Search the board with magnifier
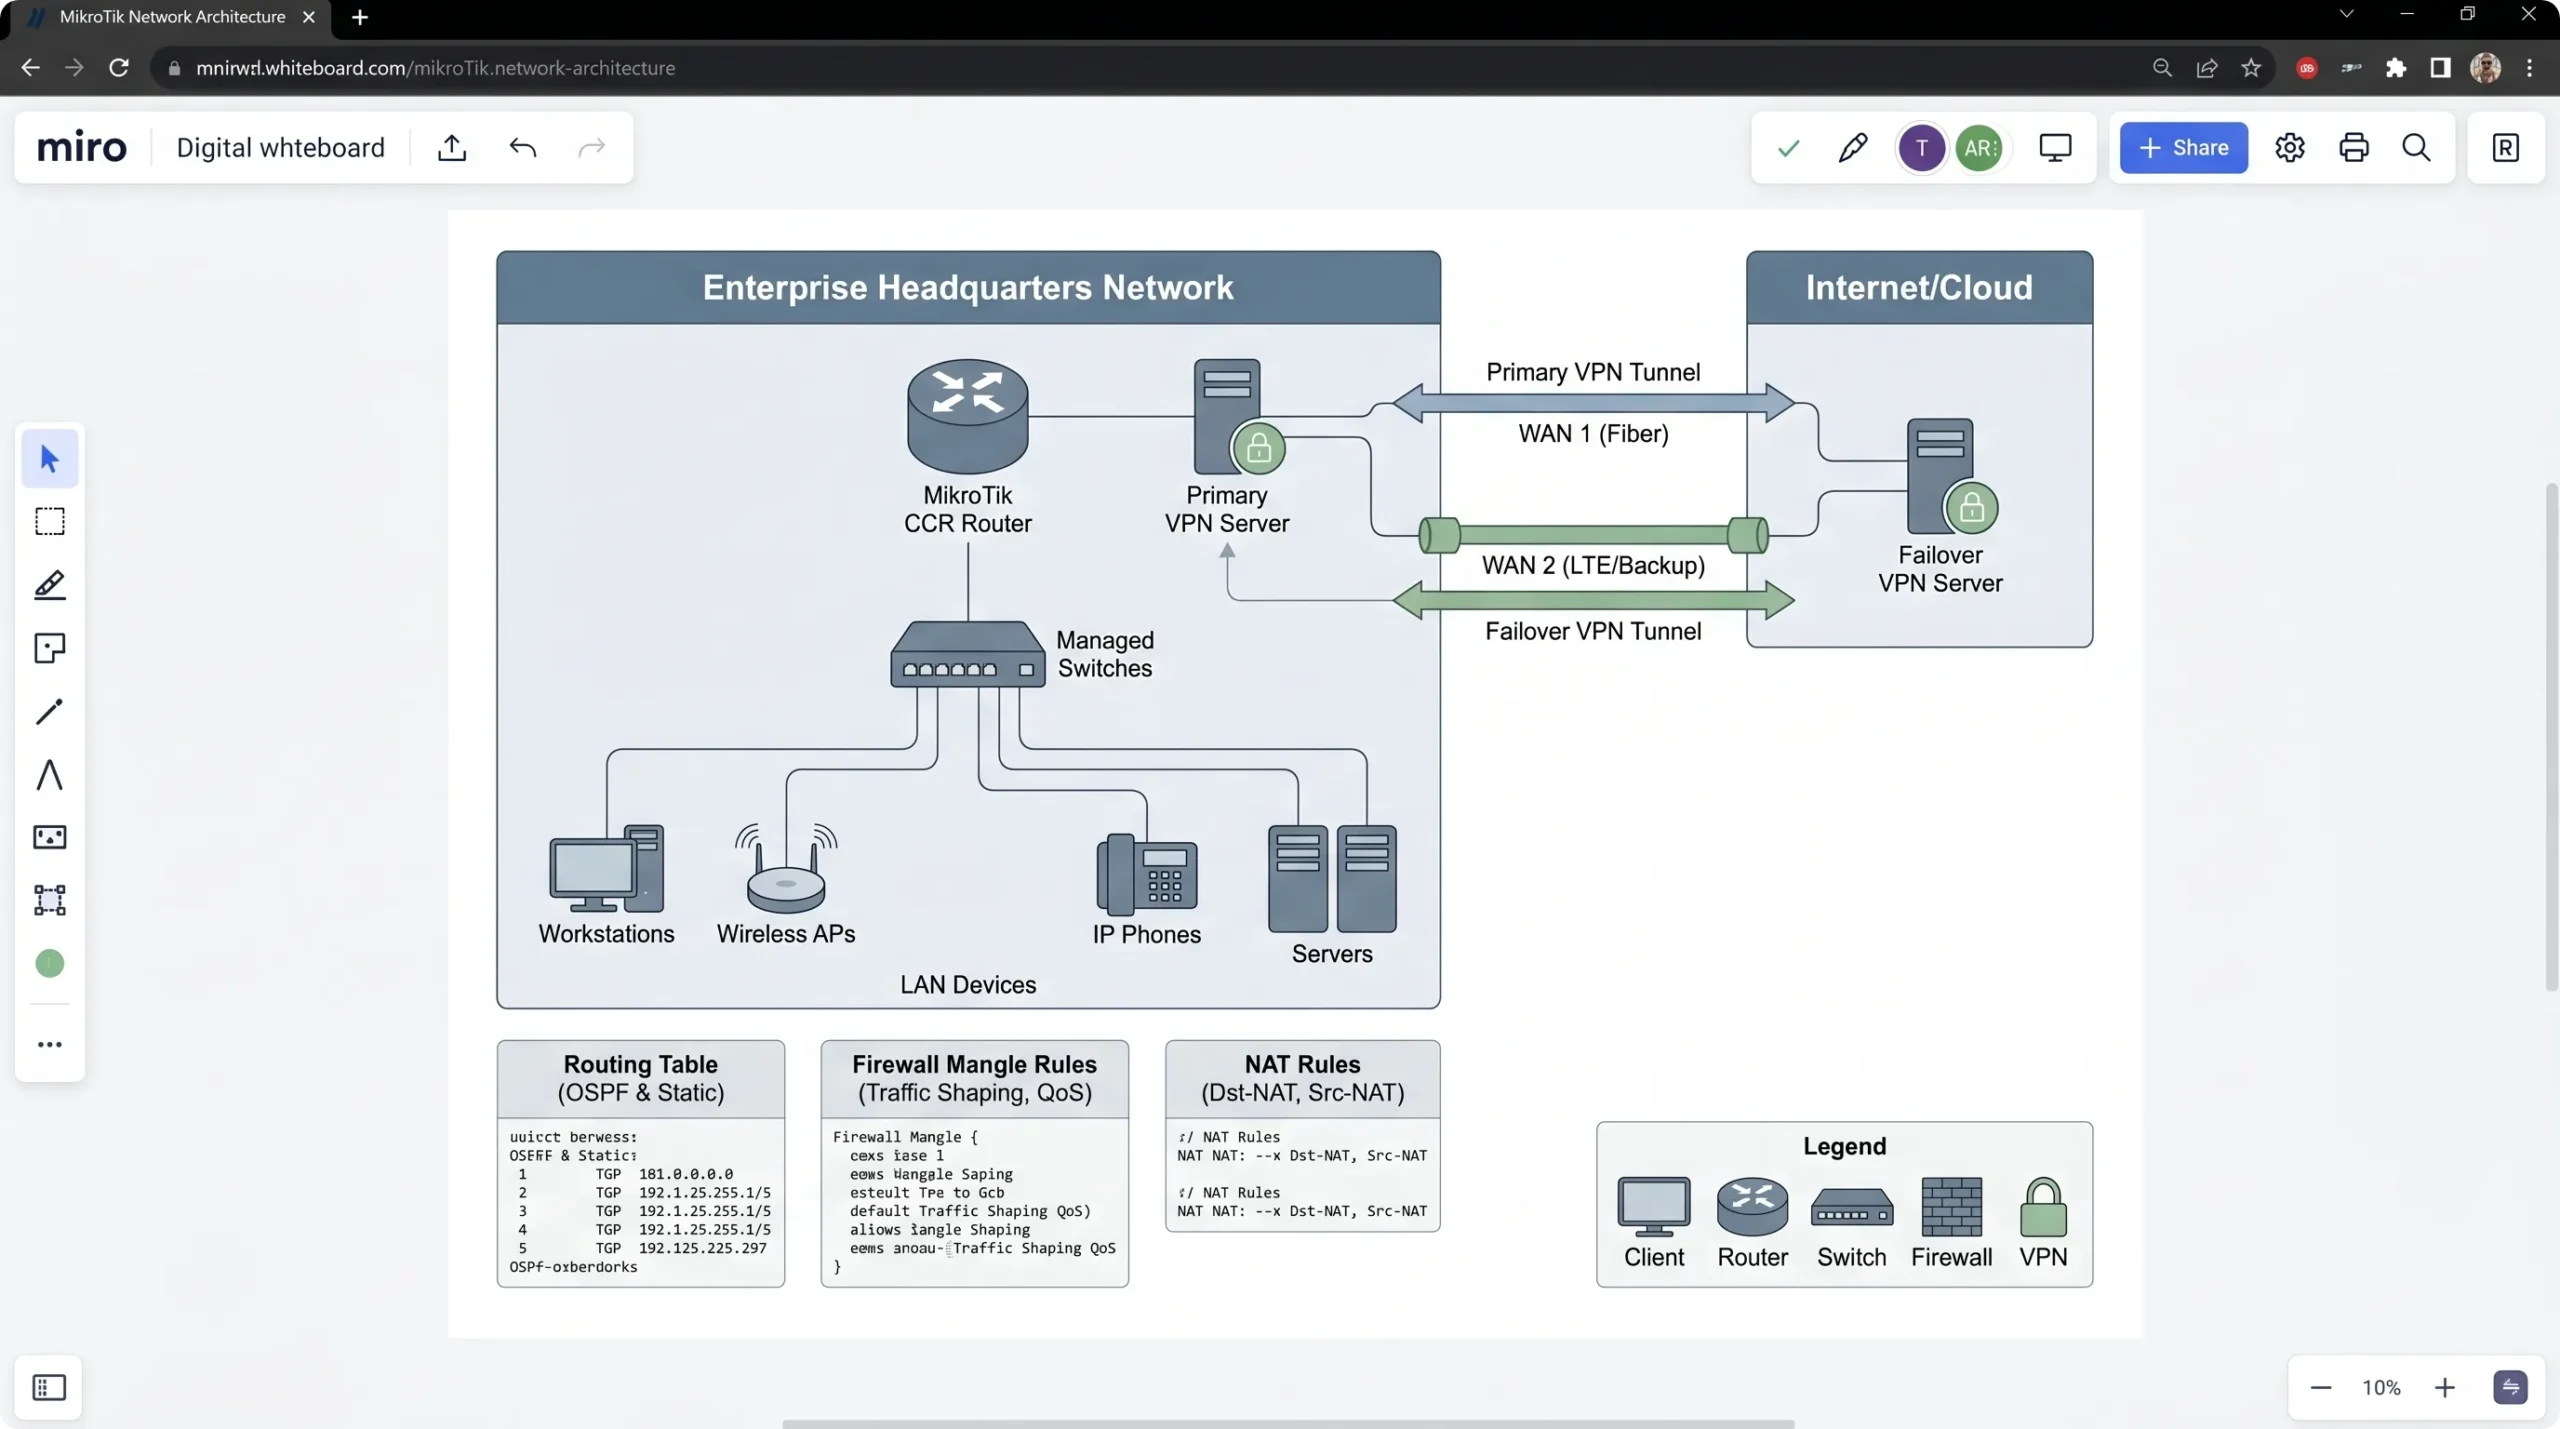 2417,148
